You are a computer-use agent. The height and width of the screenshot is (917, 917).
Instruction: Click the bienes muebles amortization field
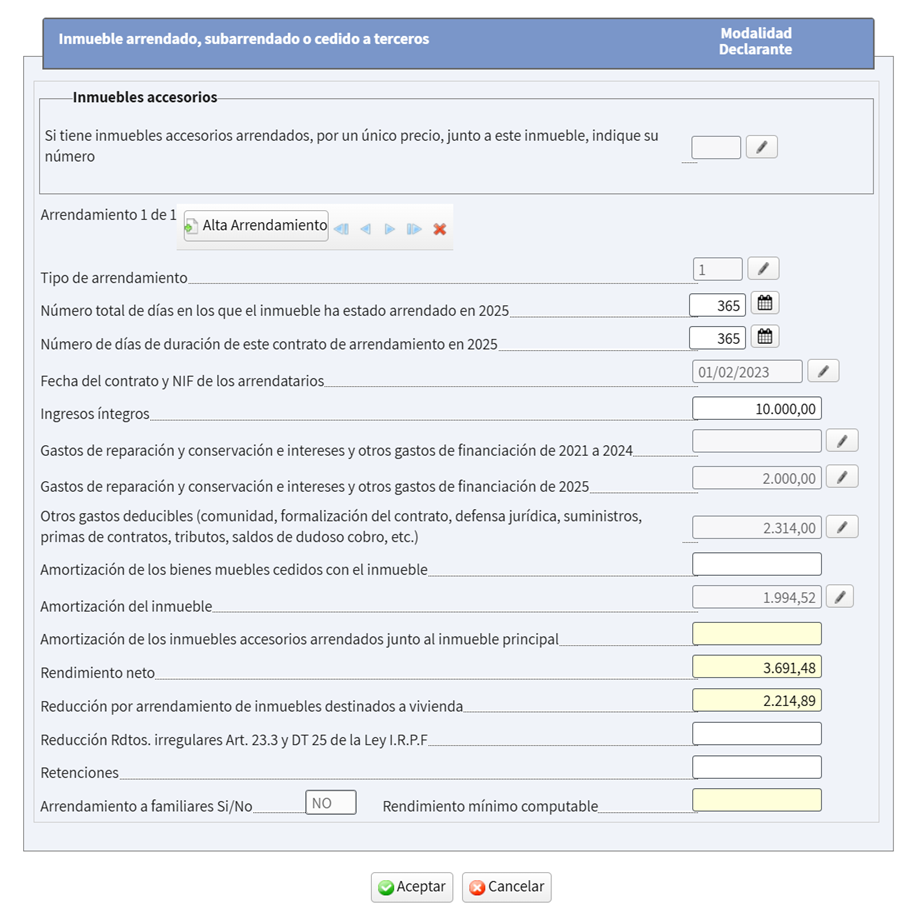click(x=757, y=564)
